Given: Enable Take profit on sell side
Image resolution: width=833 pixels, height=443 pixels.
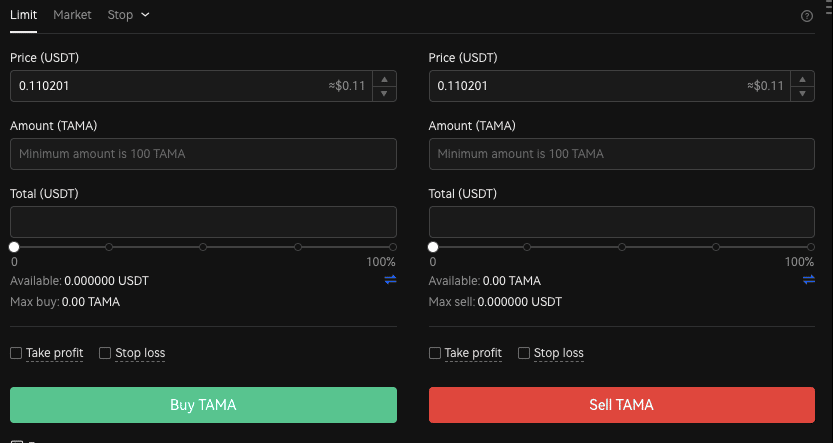Looking at the screenshot, I should click(x=435, y=353).
